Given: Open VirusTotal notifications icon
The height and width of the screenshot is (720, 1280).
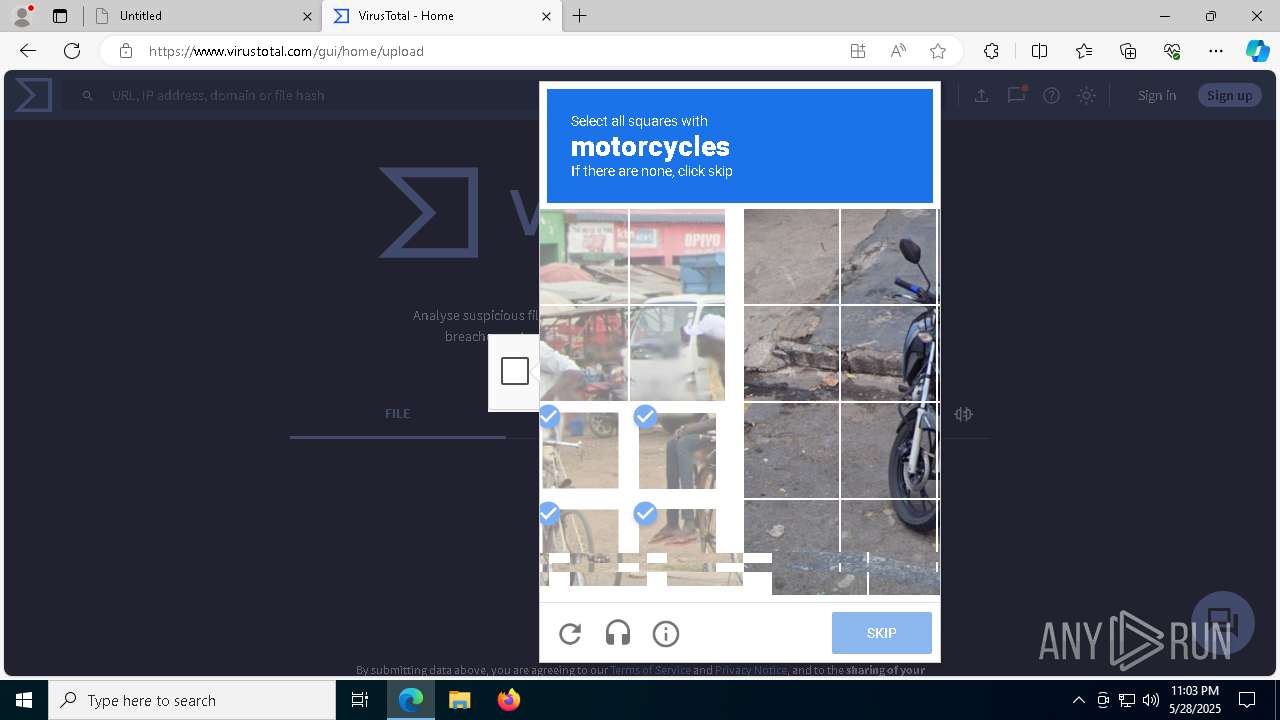Looking at the screenshot, I should tap(1017, 95).
